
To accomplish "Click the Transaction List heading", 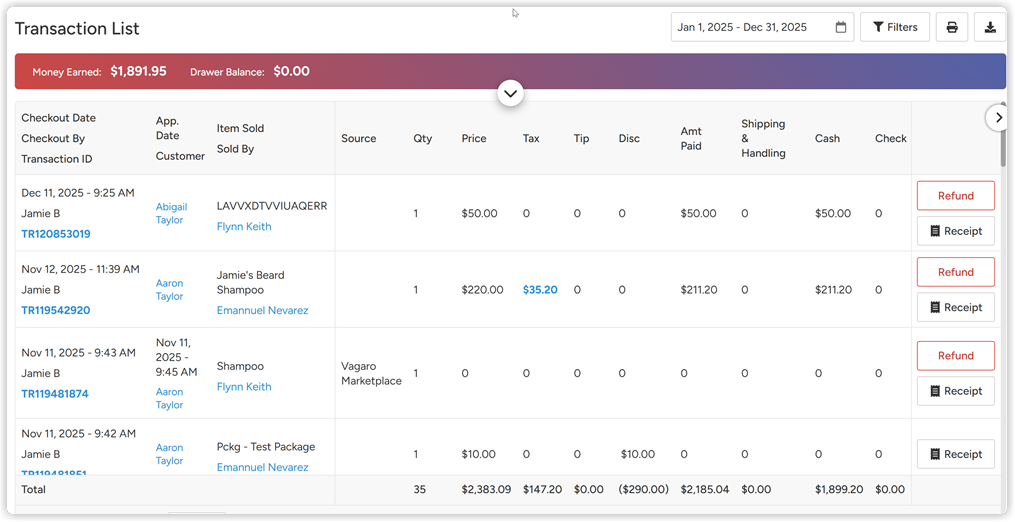I will pyautogui.click(x=77, y=28).
